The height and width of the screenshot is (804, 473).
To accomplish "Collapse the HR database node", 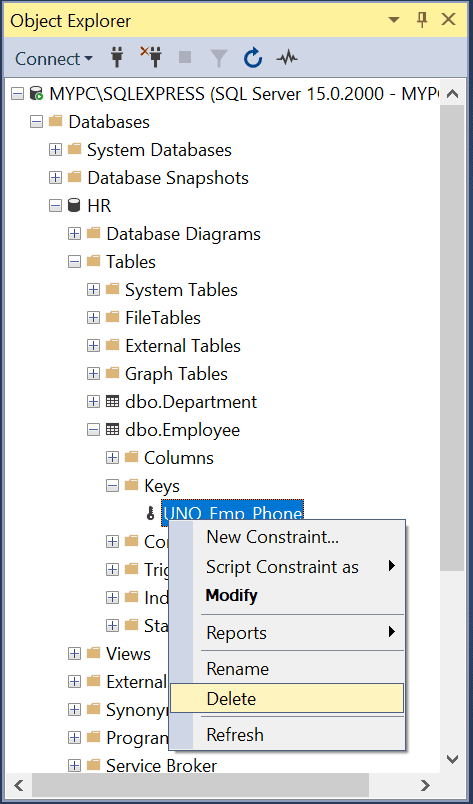I will (55, 206).
